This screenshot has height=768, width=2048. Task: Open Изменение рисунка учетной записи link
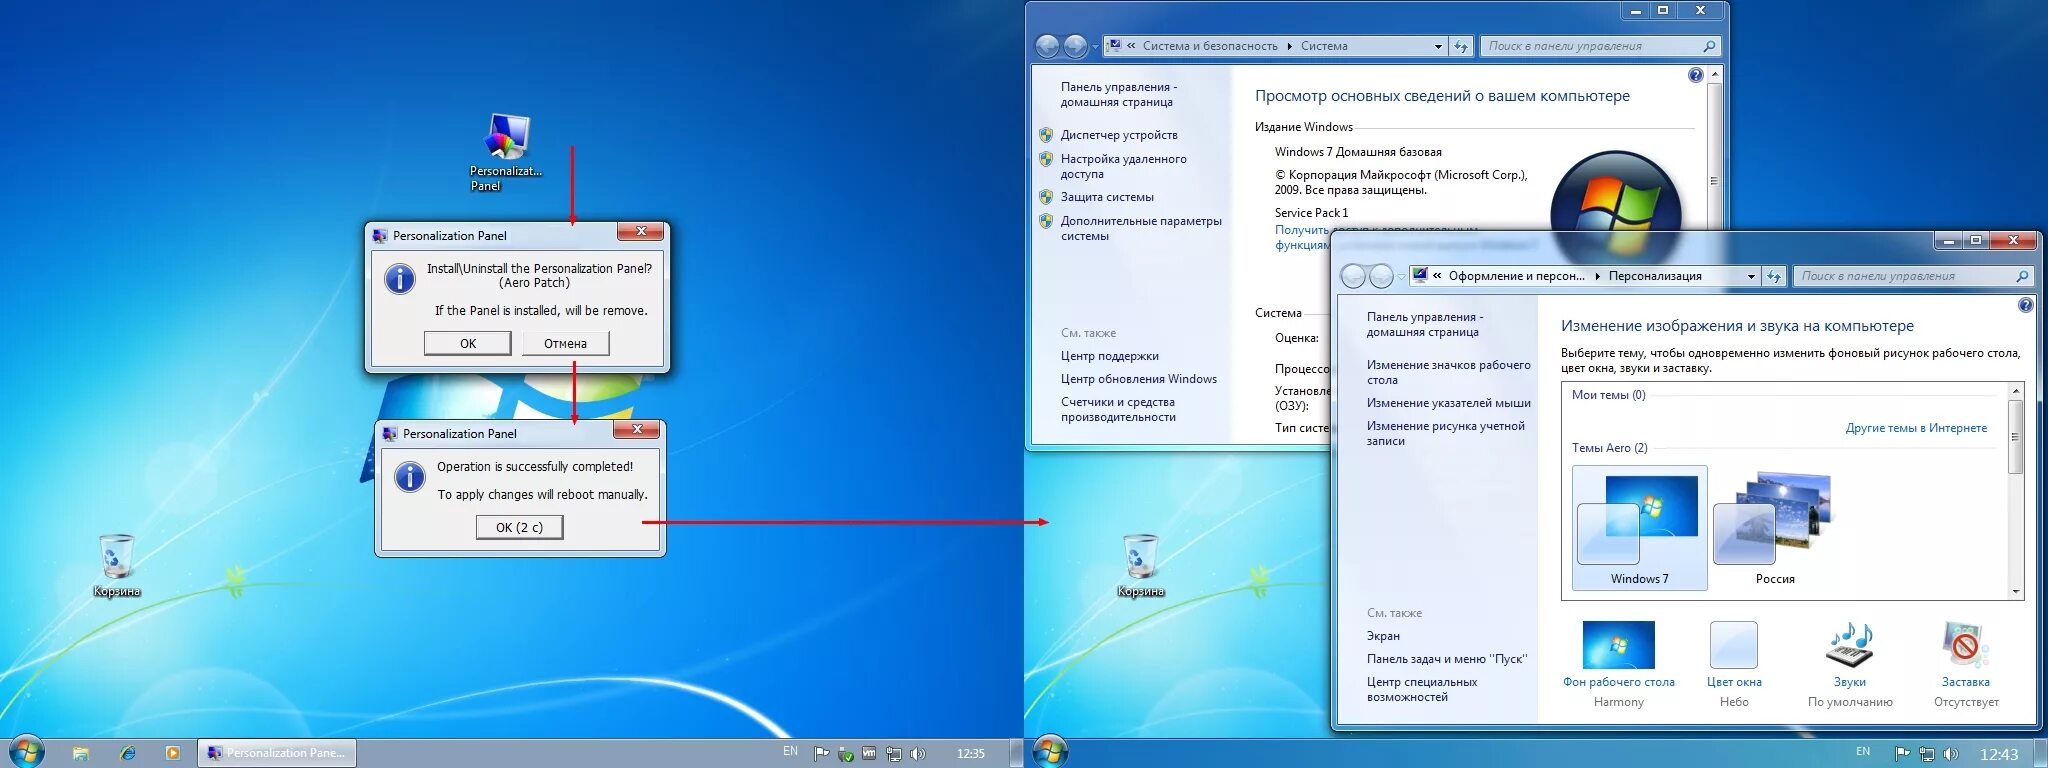1446,433
